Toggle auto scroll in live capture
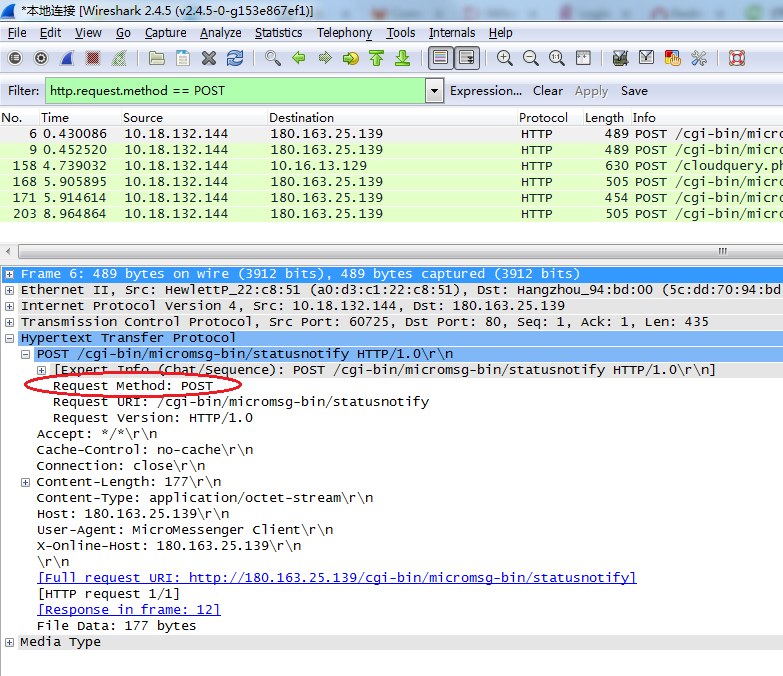783x676 pixels. click(x=466, y=58)
